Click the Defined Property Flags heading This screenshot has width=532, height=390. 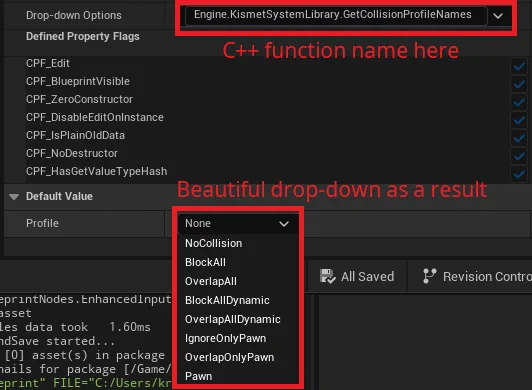[x=82, y=36]
